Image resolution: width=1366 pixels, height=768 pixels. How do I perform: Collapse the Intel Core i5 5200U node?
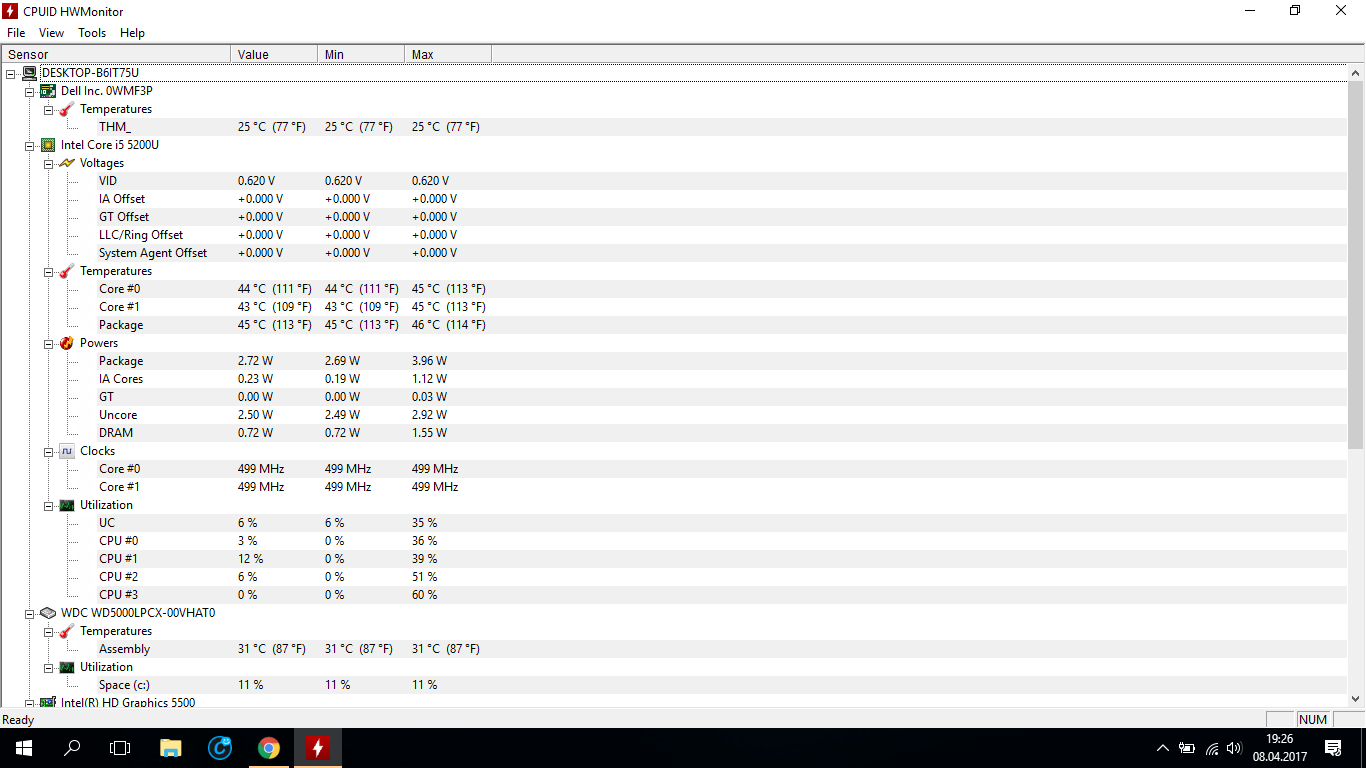(x=29, y=145)
